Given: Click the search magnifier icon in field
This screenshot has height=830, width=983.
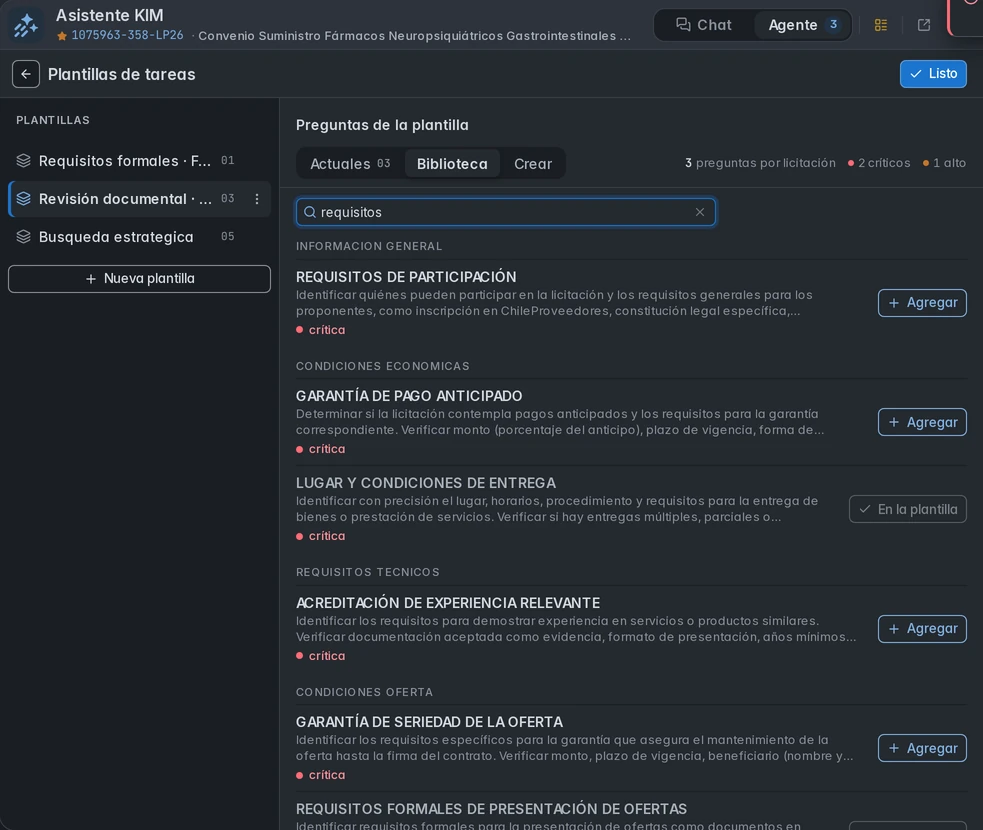Looking at the screenshot, I should (x=310, y=212).
